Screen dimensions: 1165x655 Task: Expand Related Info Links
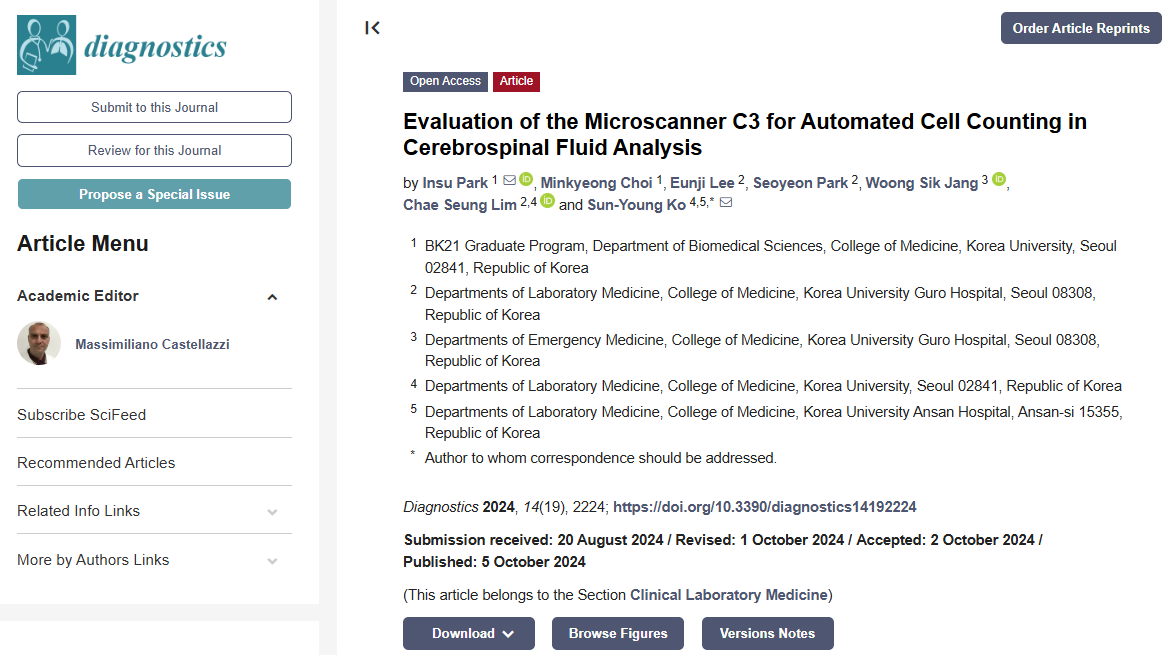[x=272, y=512]
